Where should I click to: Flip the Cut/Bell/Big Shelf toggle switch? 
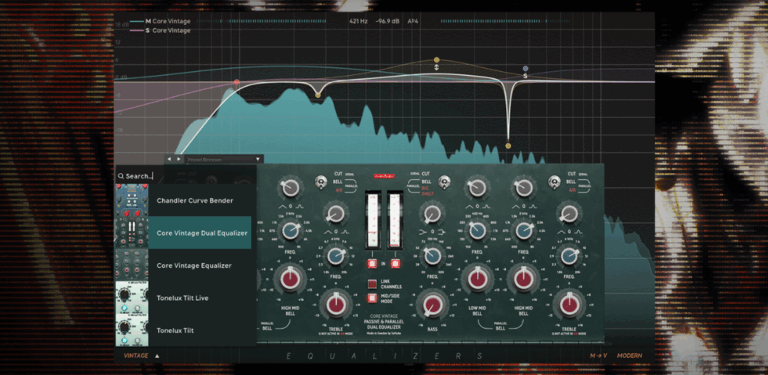click(444, 182)
